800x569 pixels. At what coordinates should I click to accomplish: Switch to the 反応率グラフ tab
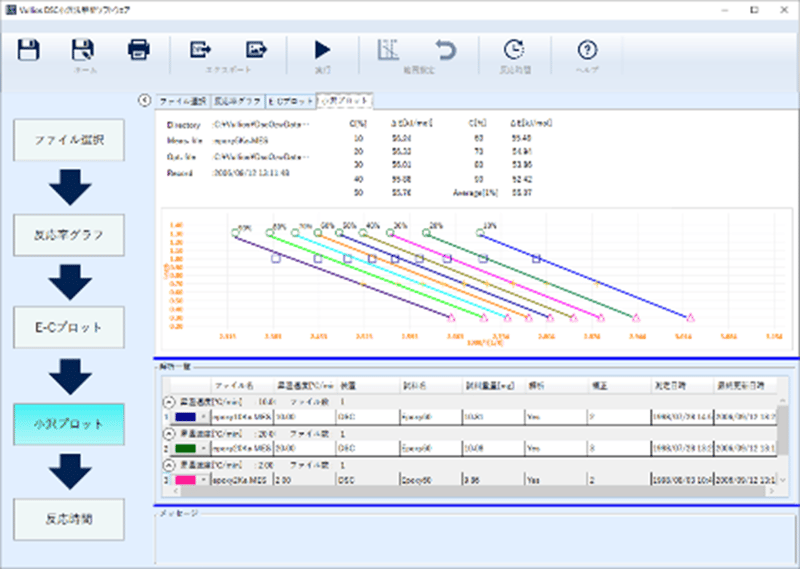tap(238, 102)
